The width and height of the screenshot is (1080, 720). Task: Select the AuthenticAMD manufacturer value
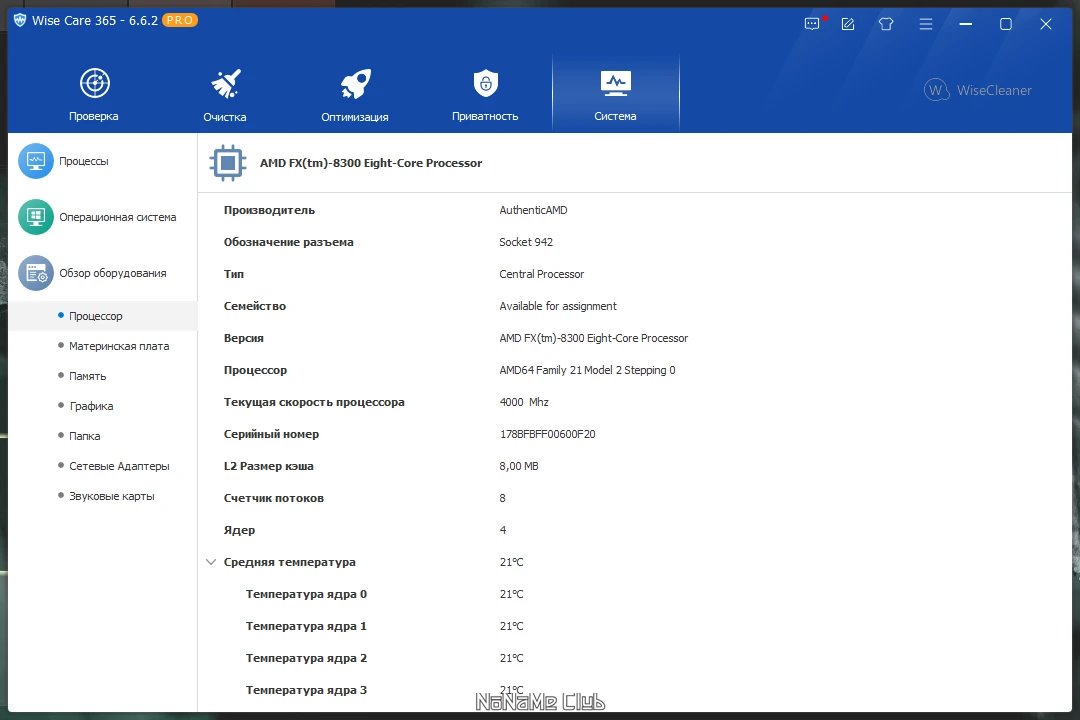(x=533, y=210)
